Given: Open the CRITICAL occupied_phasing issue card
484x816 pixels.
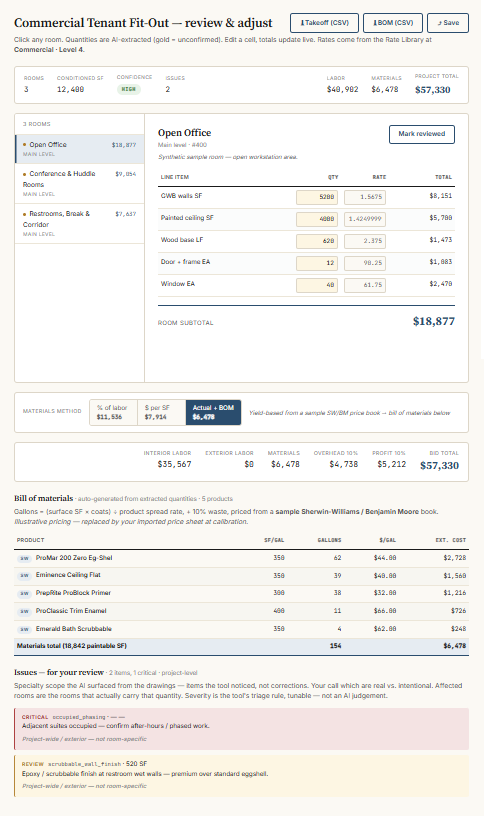Looking at the screenshot, I should point(241,729).
